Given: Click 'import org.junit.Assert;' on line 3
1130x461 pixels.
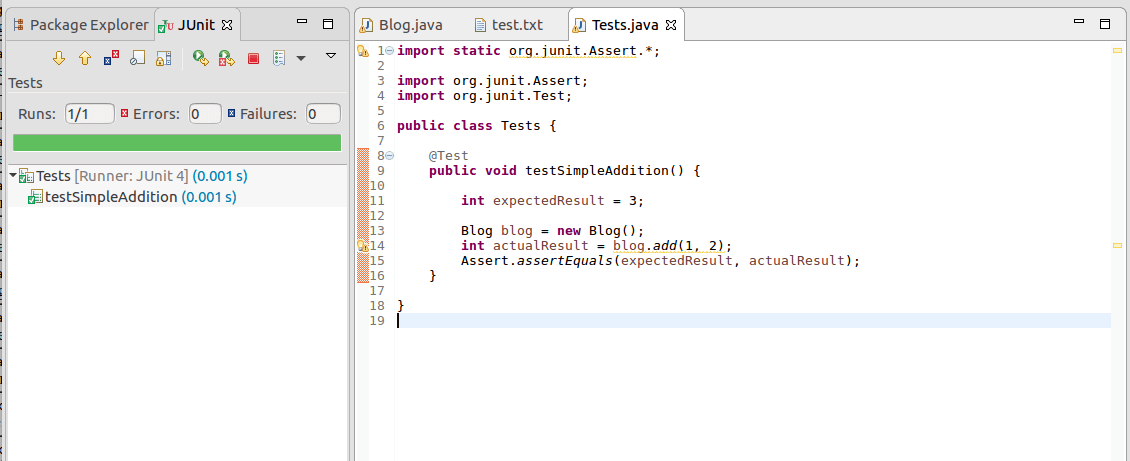Looking at the screenshot, I should click(x=492, y=81).
